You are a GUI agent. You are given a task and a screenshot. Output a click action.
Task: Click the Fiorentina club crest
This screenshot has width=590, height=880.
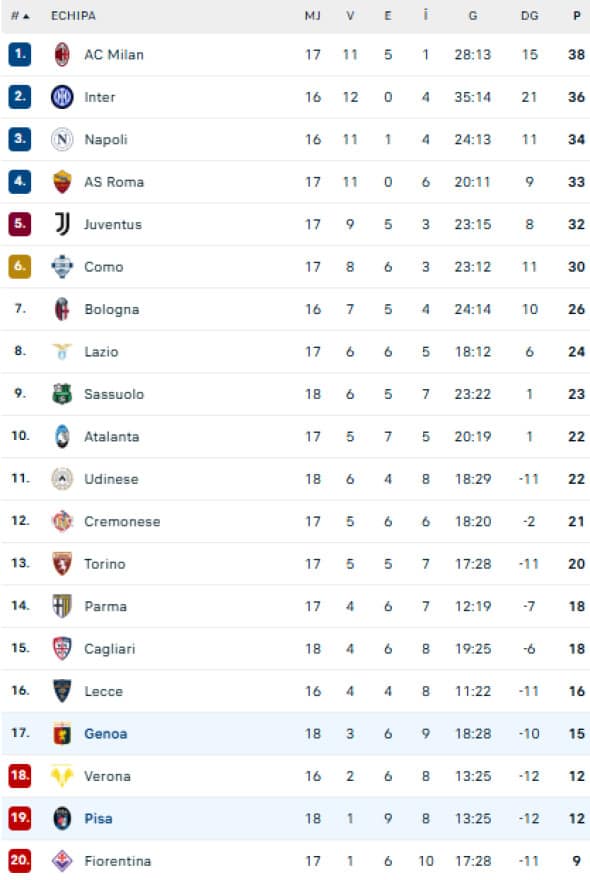[x=64, y=860]
